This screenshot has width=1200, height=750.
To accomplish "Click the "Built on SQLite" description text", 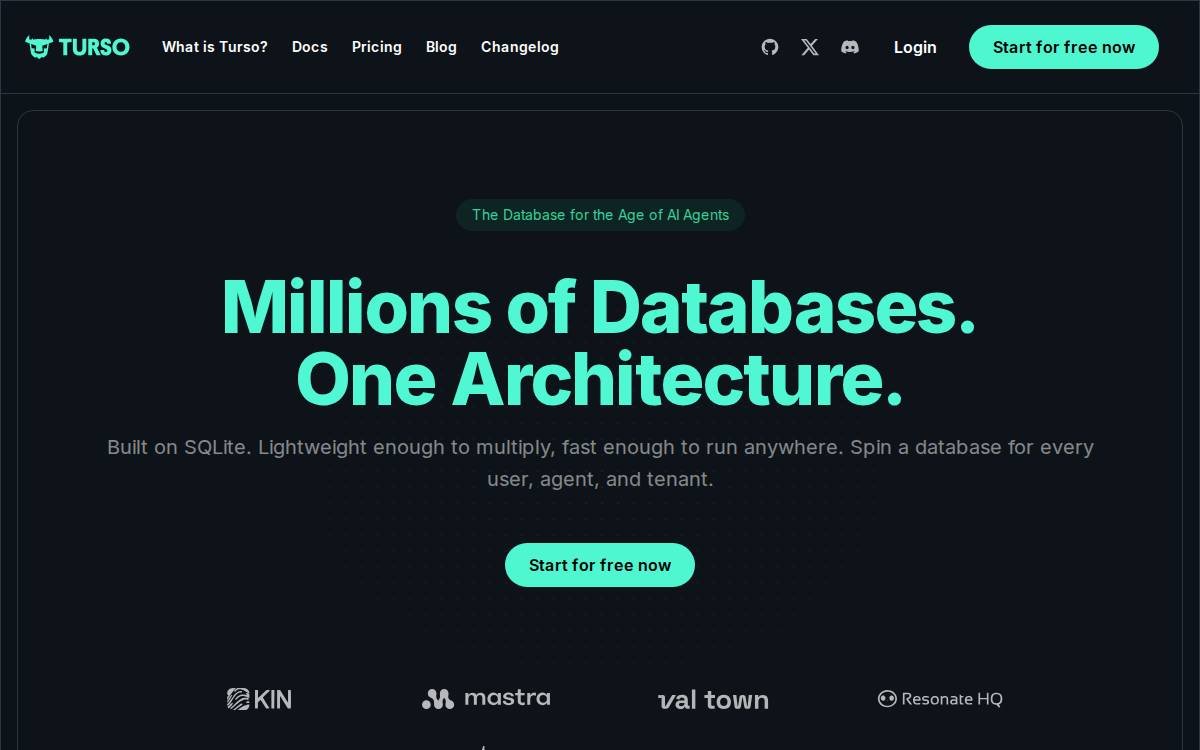I will pos(600,463).
